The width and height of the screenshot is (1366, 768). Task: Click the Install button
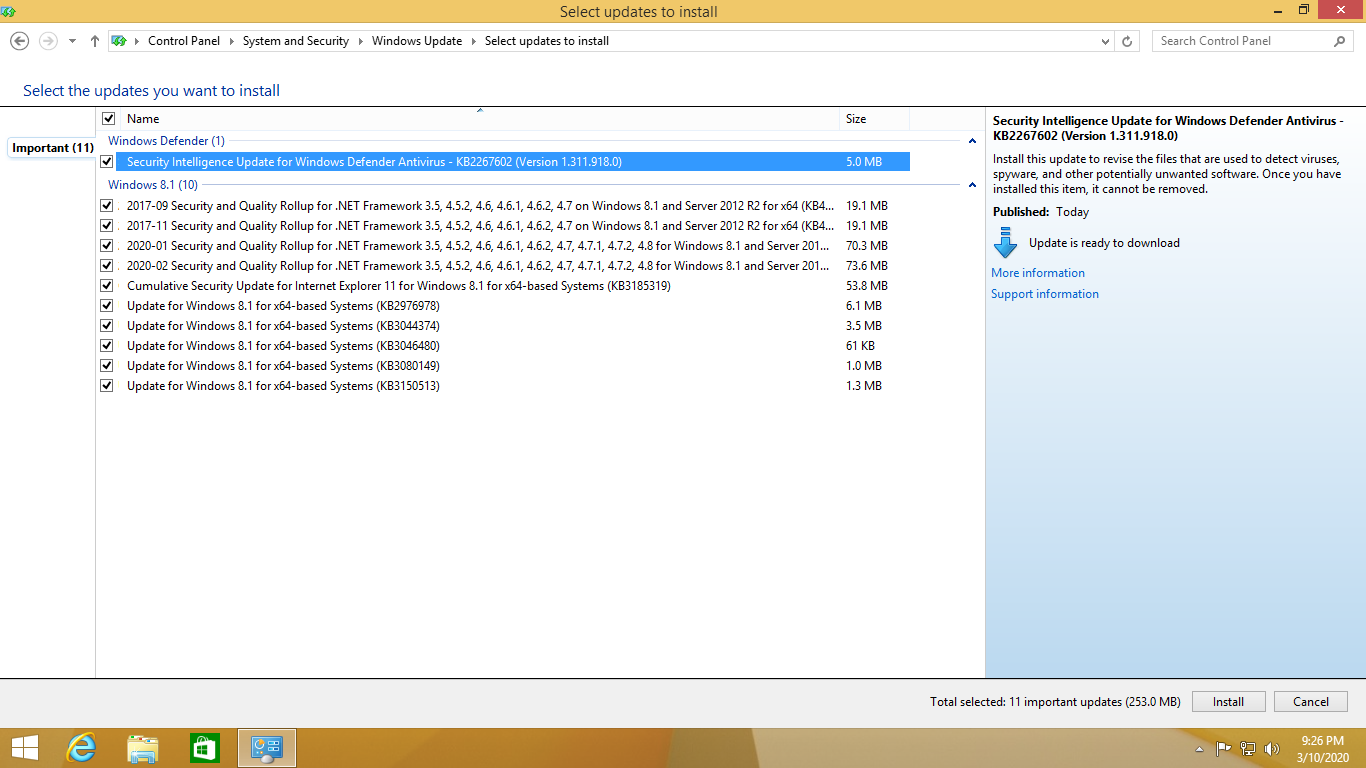[1228, 702]
